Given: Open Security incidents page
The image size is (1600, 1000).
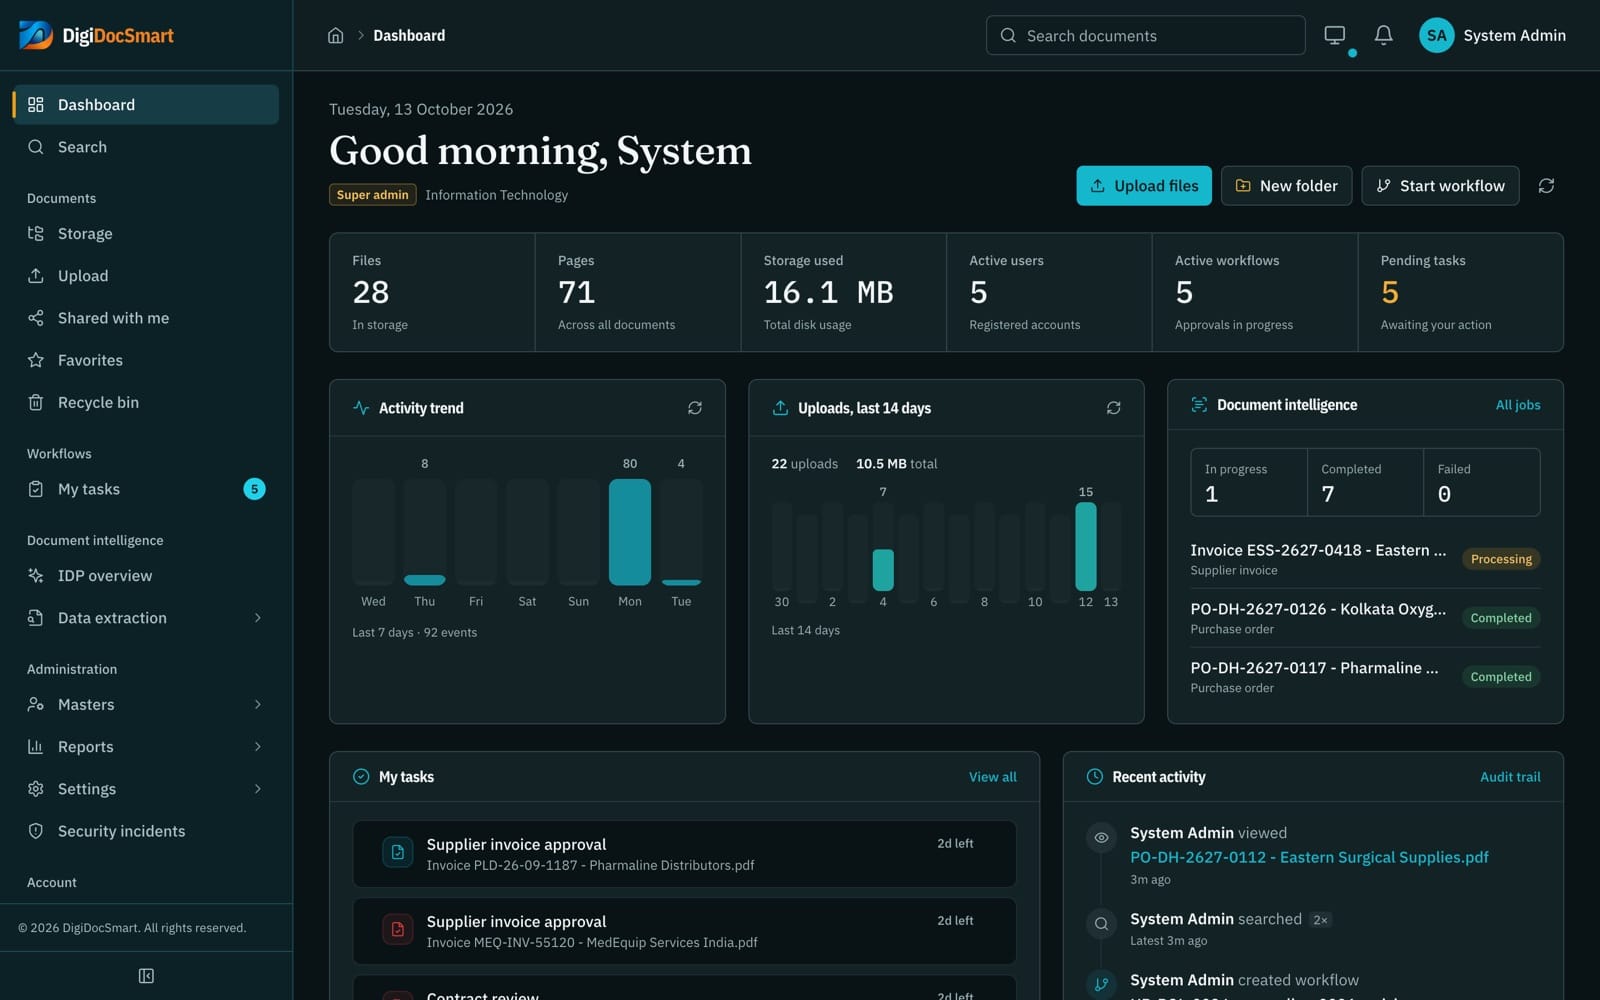Looking at the screenshot, I should point(146,831).
